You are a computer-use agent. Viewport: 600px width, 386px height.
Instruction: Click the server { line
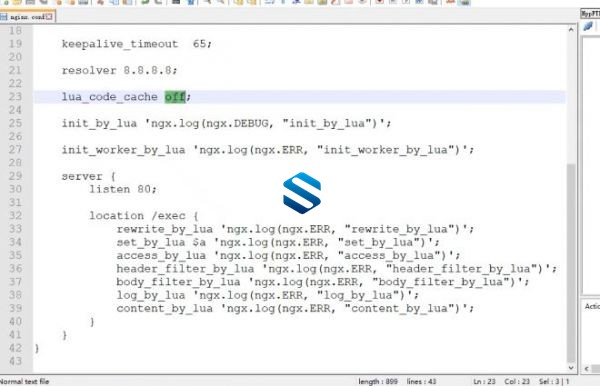[x=88, y=176]
